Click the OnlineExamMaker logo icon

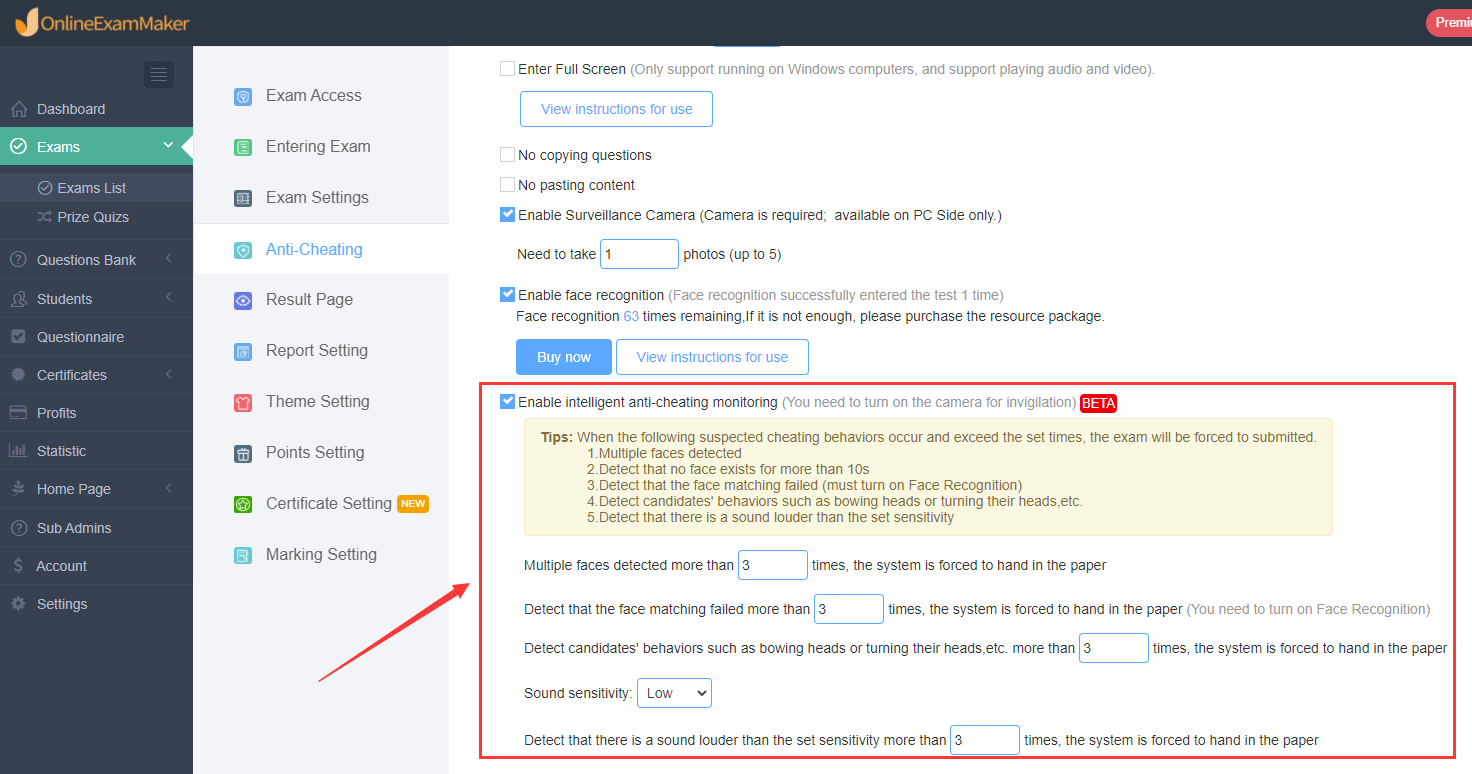click(x=26, y=22)
